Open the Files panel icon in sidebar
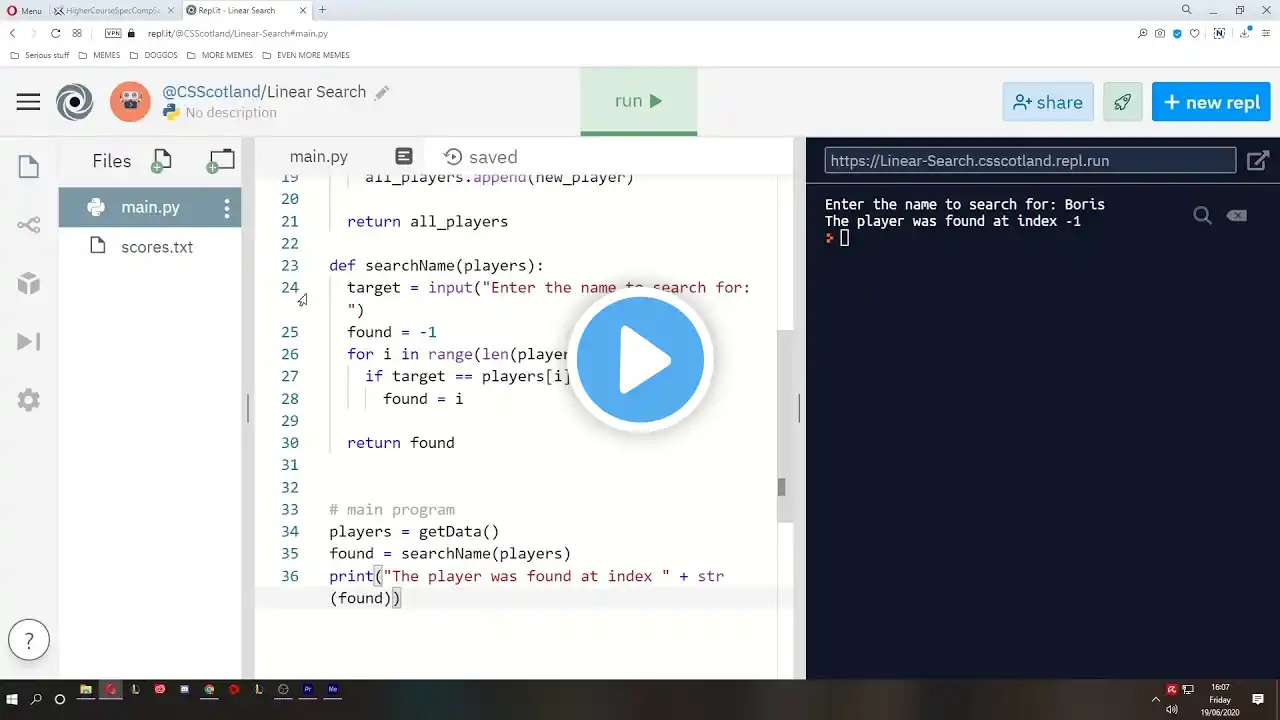The image size is (1280, 720). coord(28,167)
